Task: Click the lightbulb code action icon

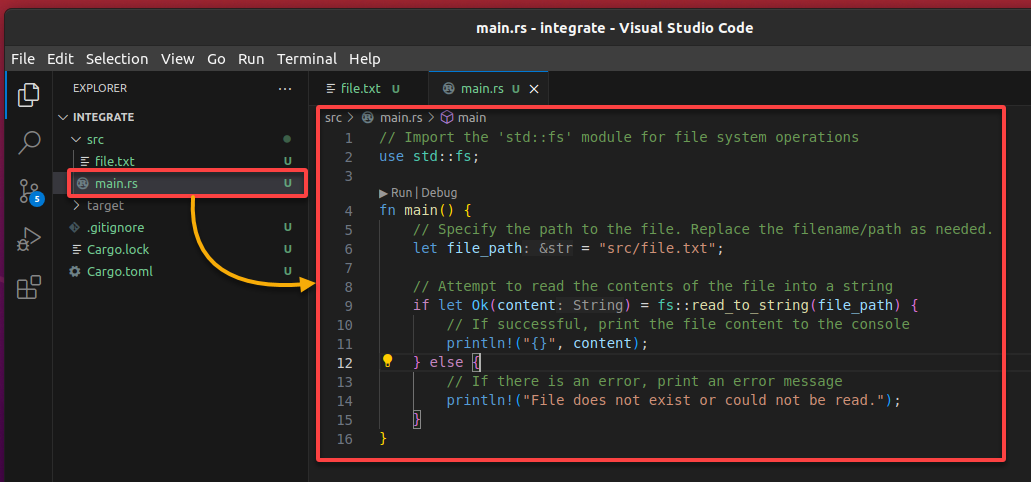Action: point(387,361)
